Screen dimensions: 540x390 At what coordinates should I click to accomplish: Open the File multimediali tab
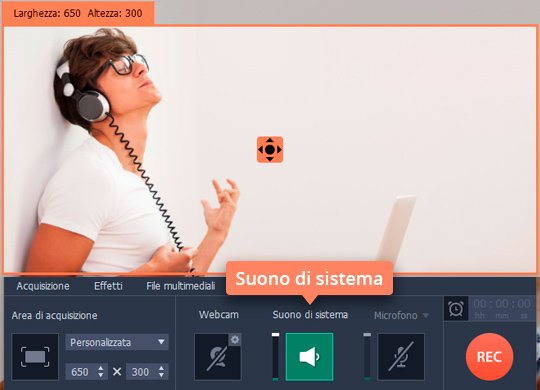[180, 286]
